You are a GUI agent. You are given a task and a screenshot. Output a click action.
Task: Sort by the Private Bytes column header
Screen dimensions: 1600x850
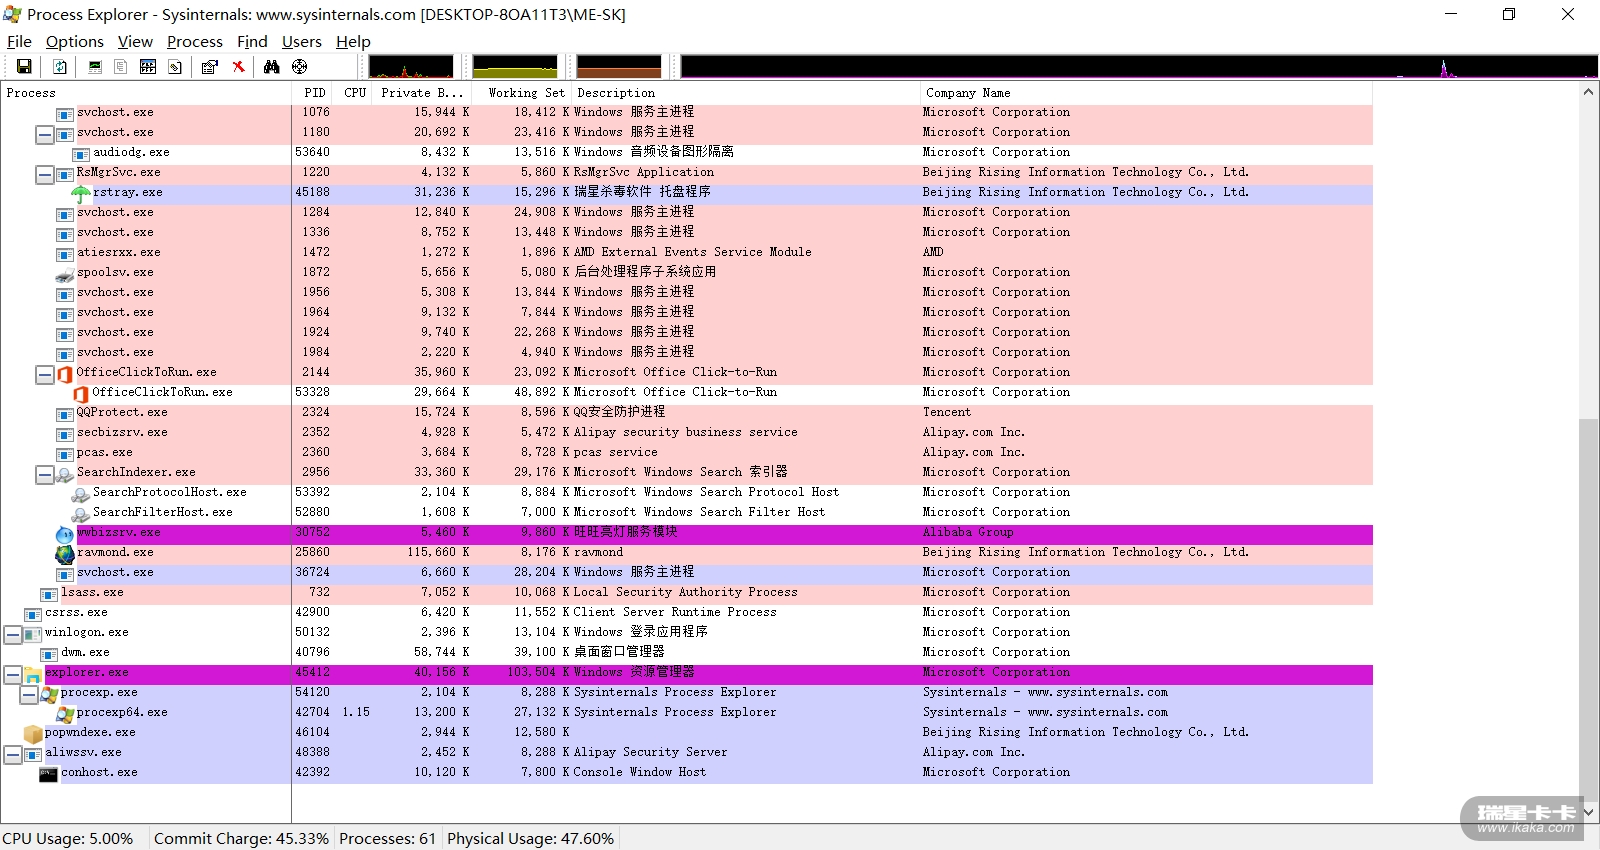click(x=422, y=93)
